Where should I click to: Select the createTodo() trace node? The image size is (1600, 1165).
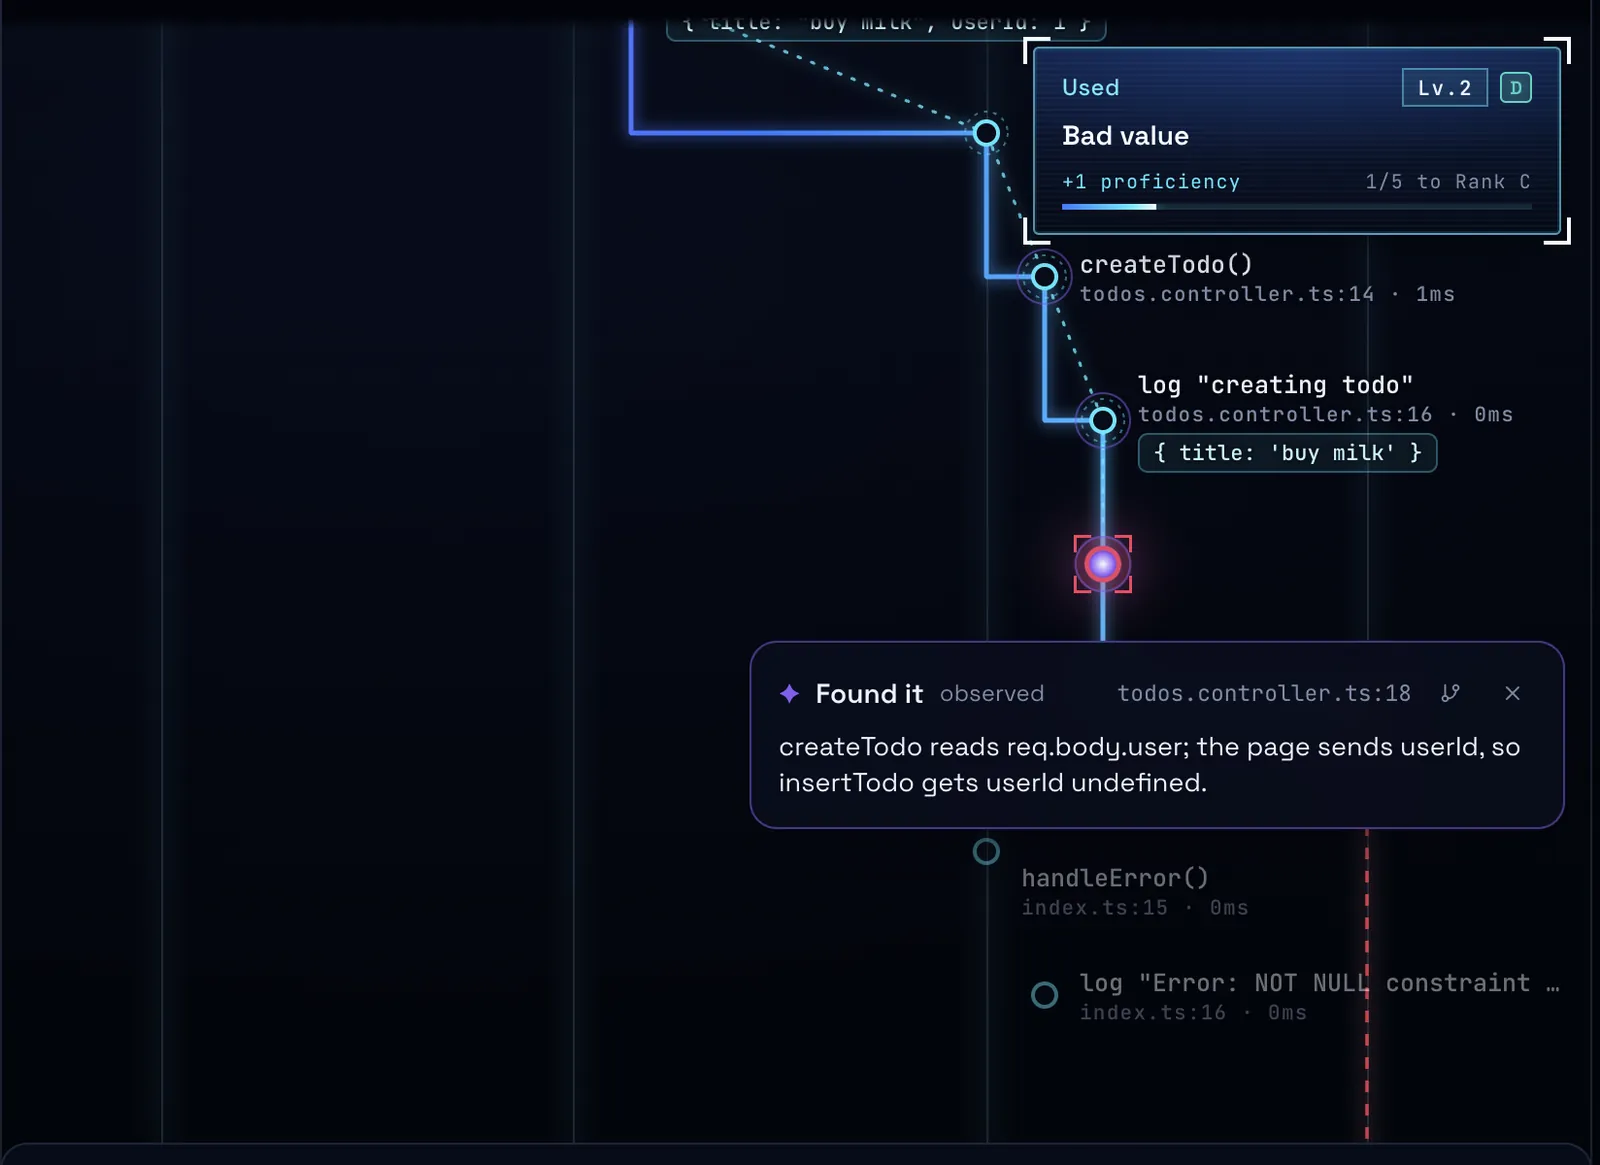(x=1044, y=277)
